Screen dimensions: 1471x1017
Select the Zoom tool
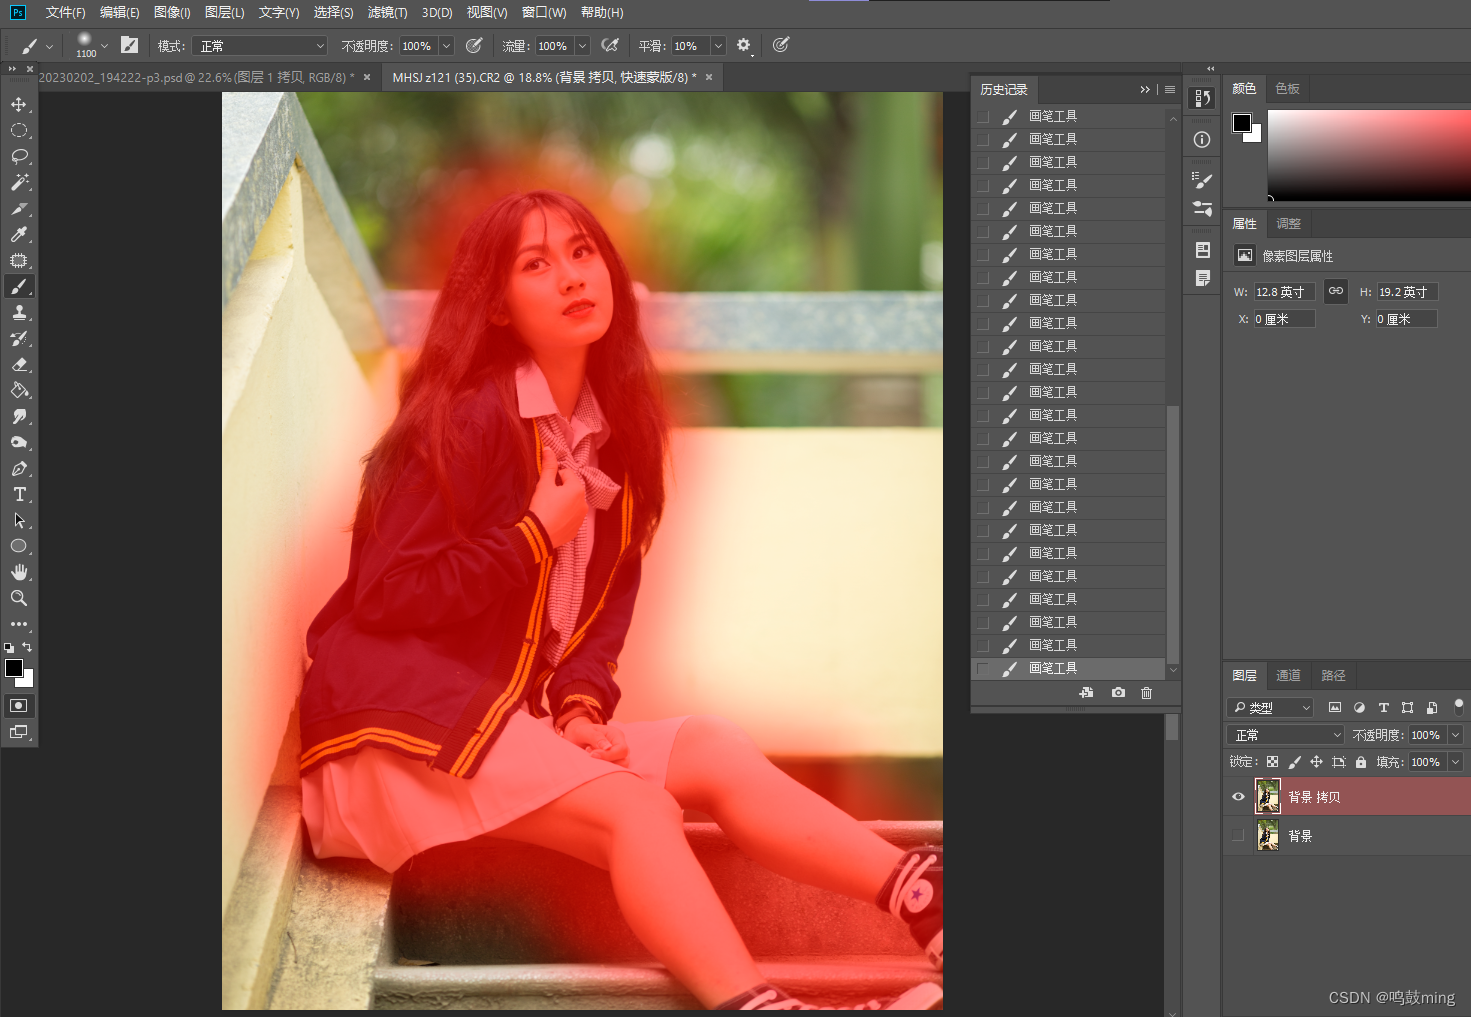coord(19,598)
